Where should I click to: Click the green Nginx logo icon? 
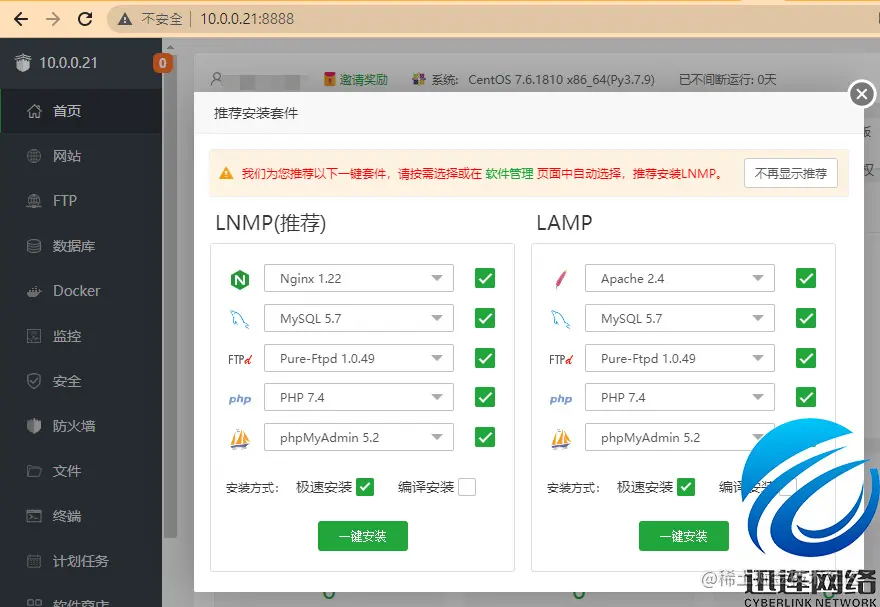(x=240, y=279)
